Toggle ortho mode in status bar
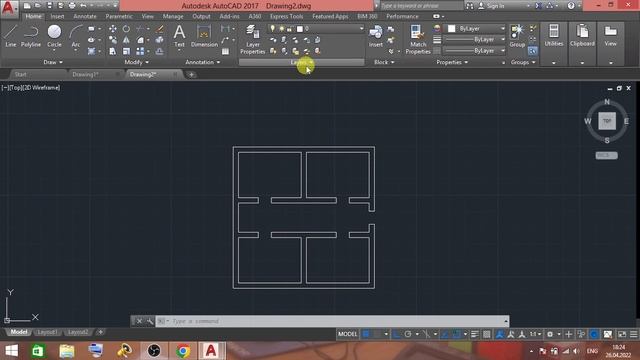Image resolution: width=640 pixels, height=360 pixels. point(396,334)
